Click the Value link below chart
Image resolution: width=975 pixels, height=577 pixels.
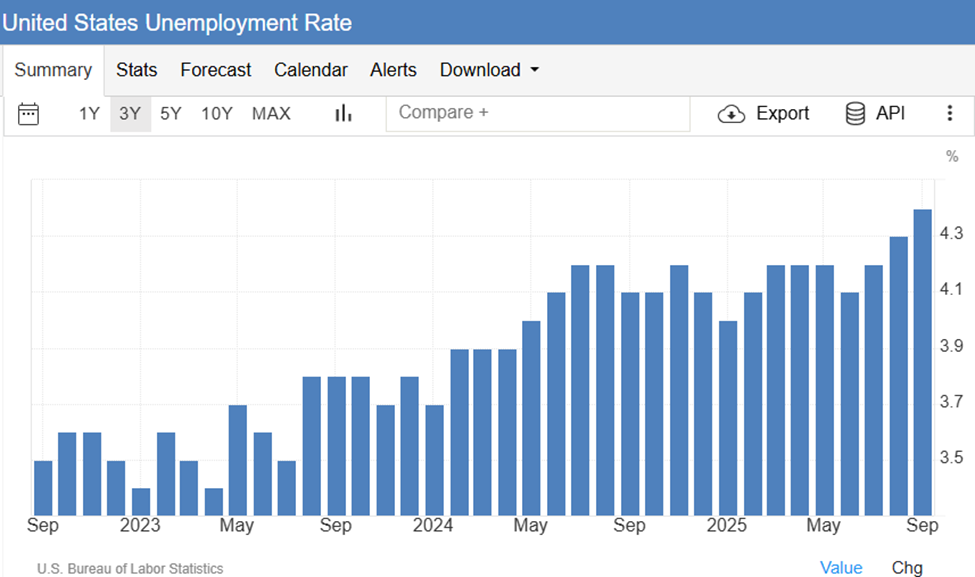841,568
